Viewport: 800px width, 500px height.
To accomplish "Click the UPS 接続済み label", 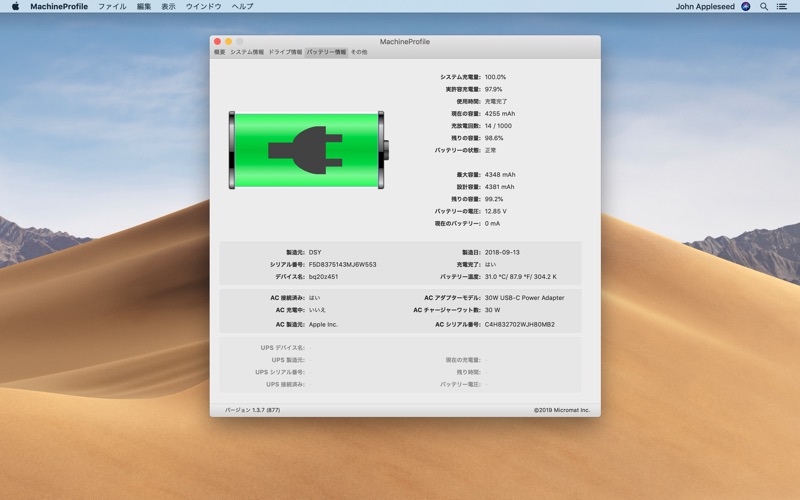I will point(285,385).
